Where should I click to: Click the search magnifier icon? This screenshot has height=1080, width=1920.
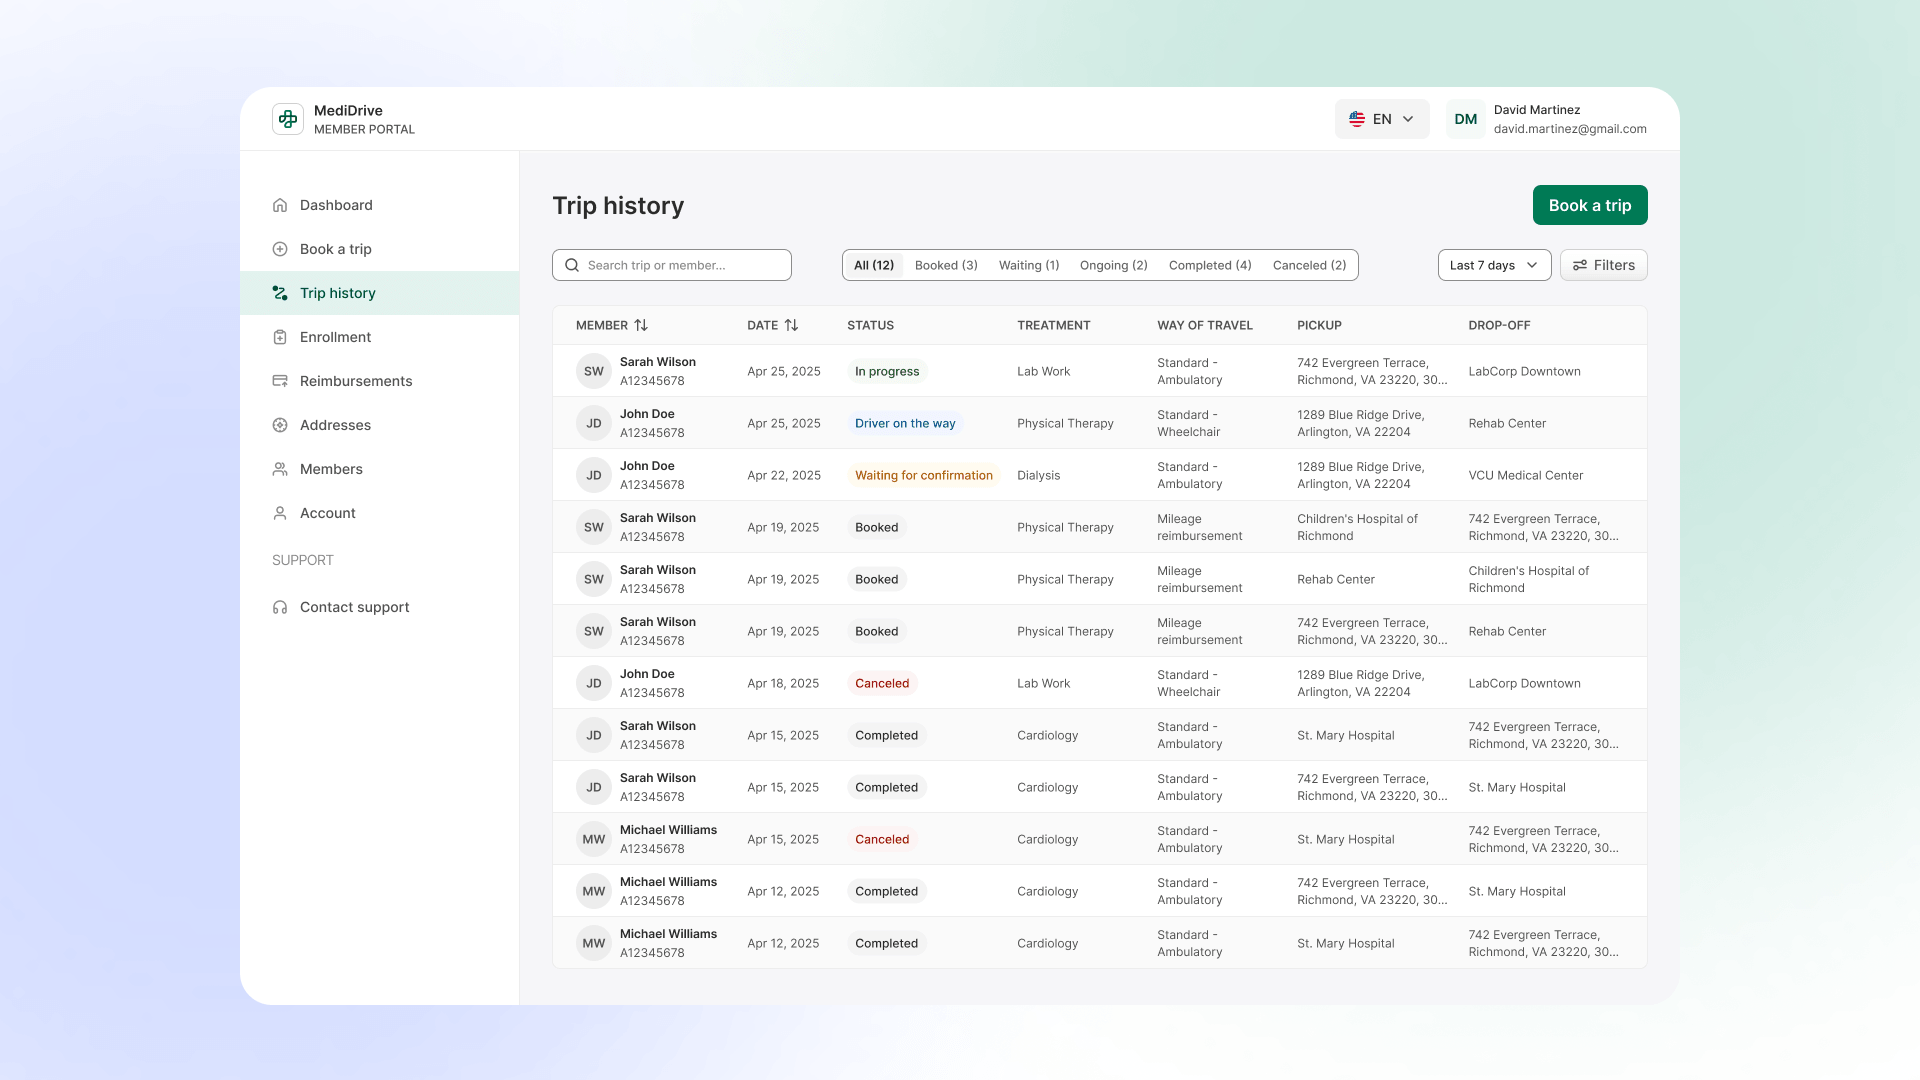click(x=572, y=265)
